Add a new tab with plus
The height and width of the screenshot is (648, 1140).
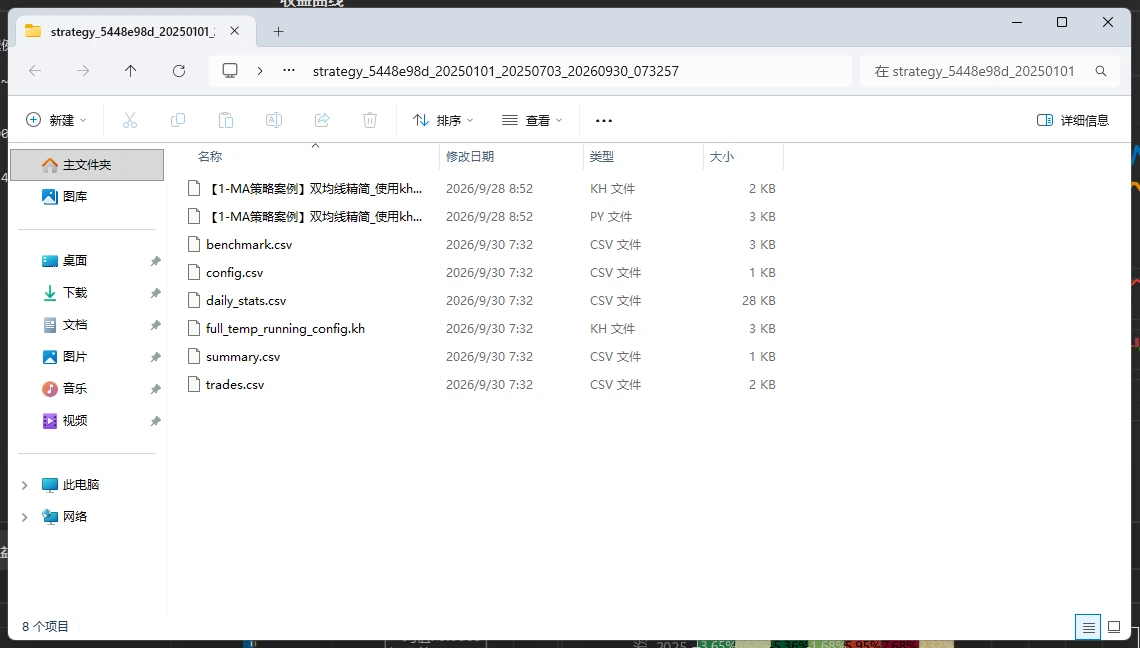[278, 31]
